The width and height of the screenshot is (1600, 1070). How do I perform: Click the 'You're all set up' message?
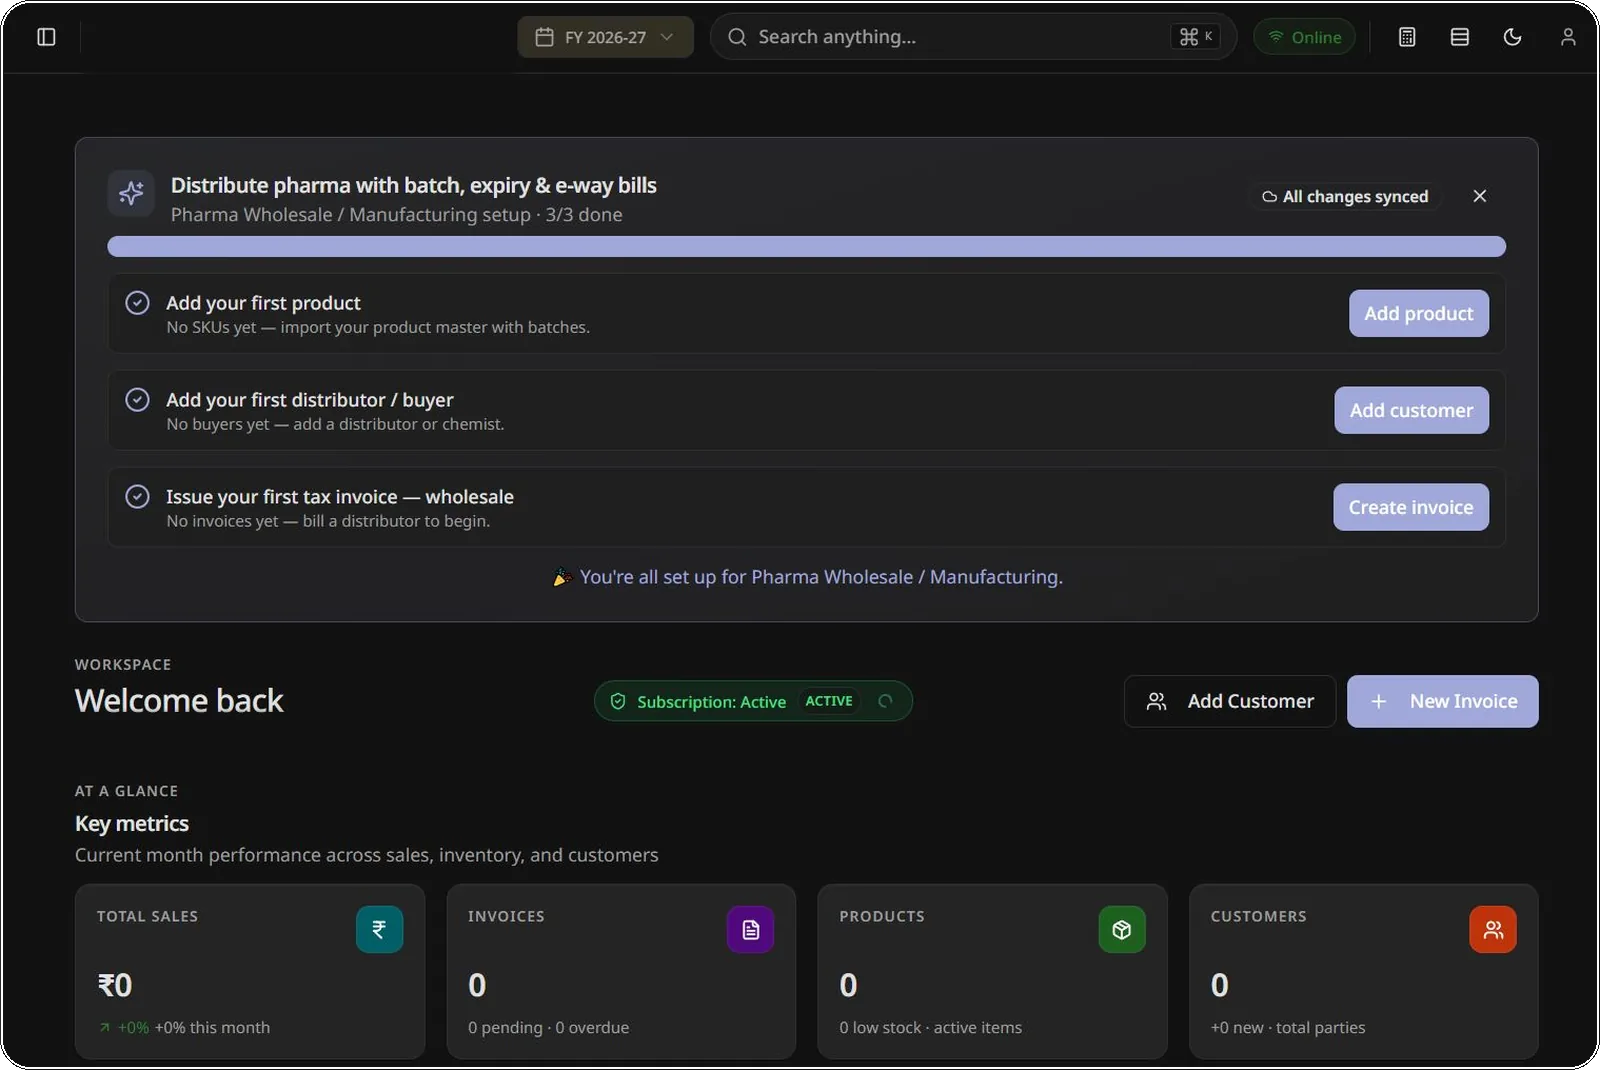[808, 577]
